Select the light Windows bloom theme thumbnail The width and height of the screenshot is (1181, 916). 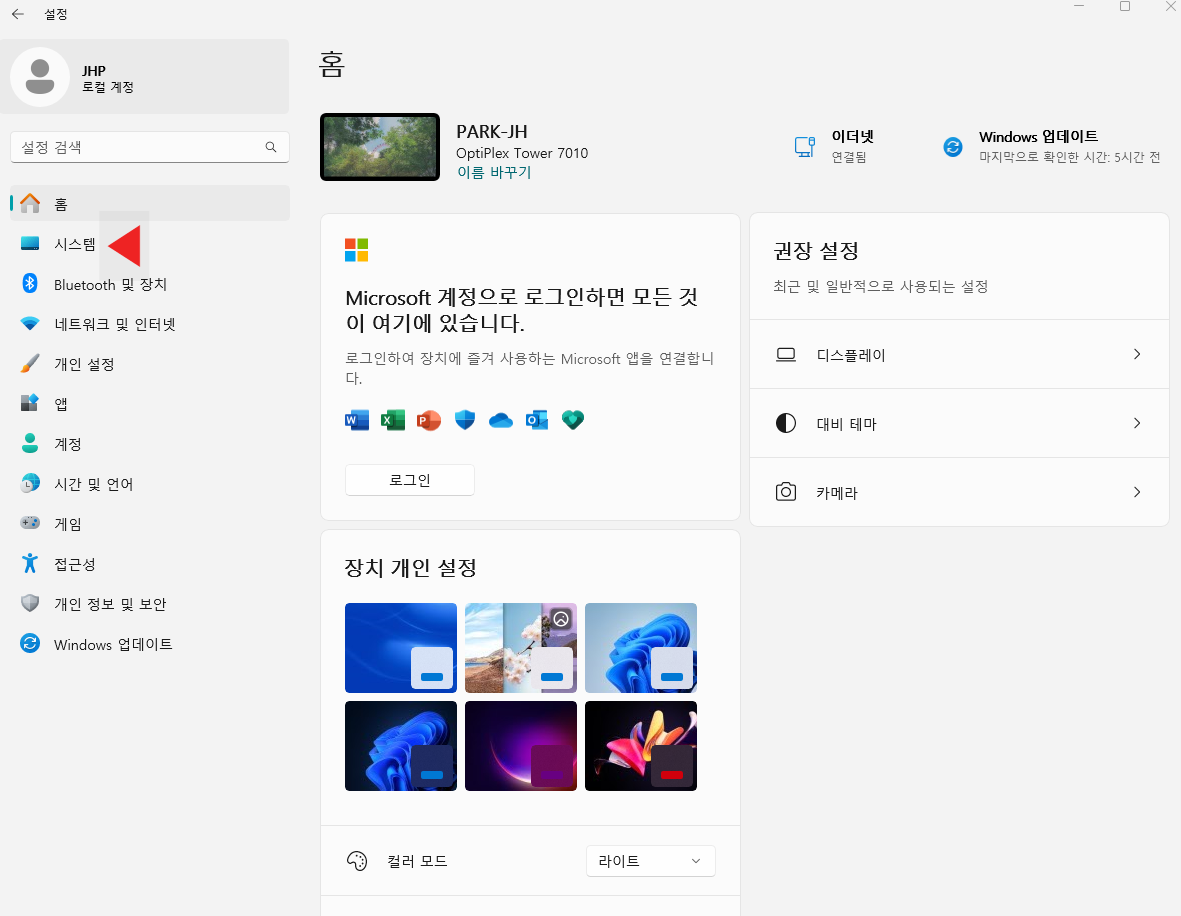click(641, 648)
